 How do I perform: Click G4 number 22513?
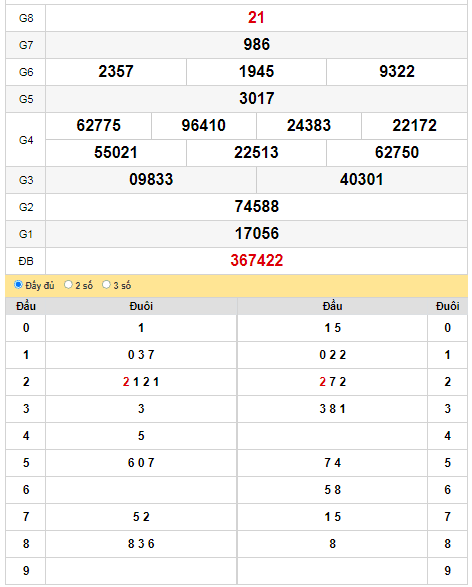(x=256, y=152)
